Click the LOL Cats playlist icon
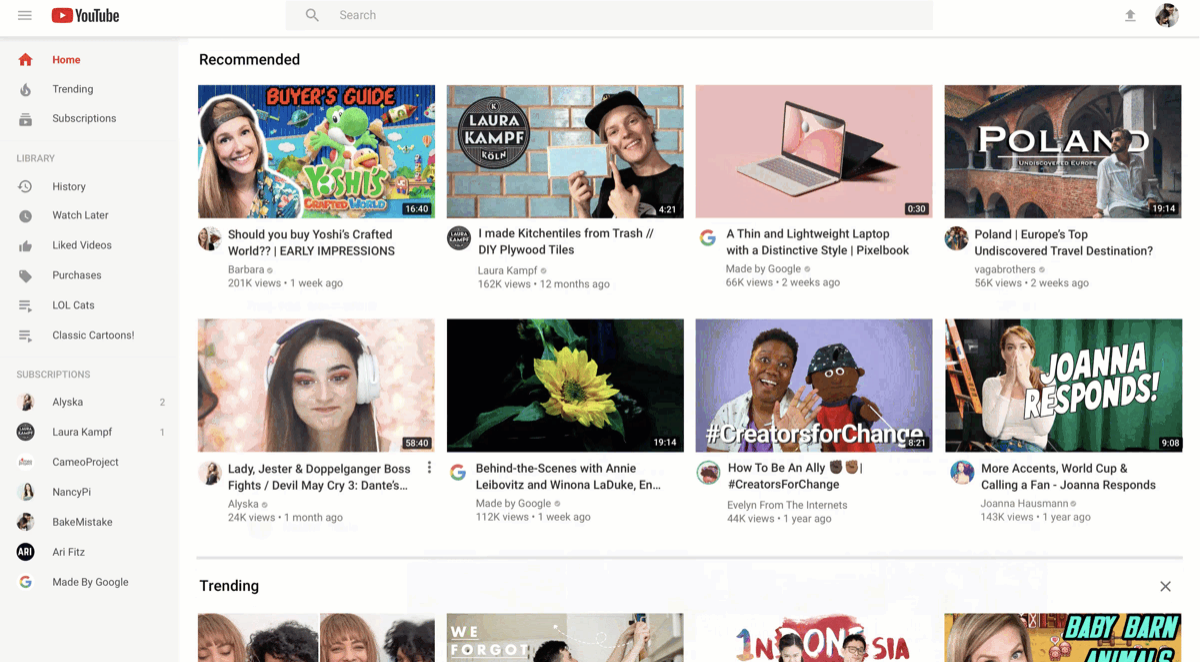The height and width of the screenshot is (662, 1200). click(25, 305)
